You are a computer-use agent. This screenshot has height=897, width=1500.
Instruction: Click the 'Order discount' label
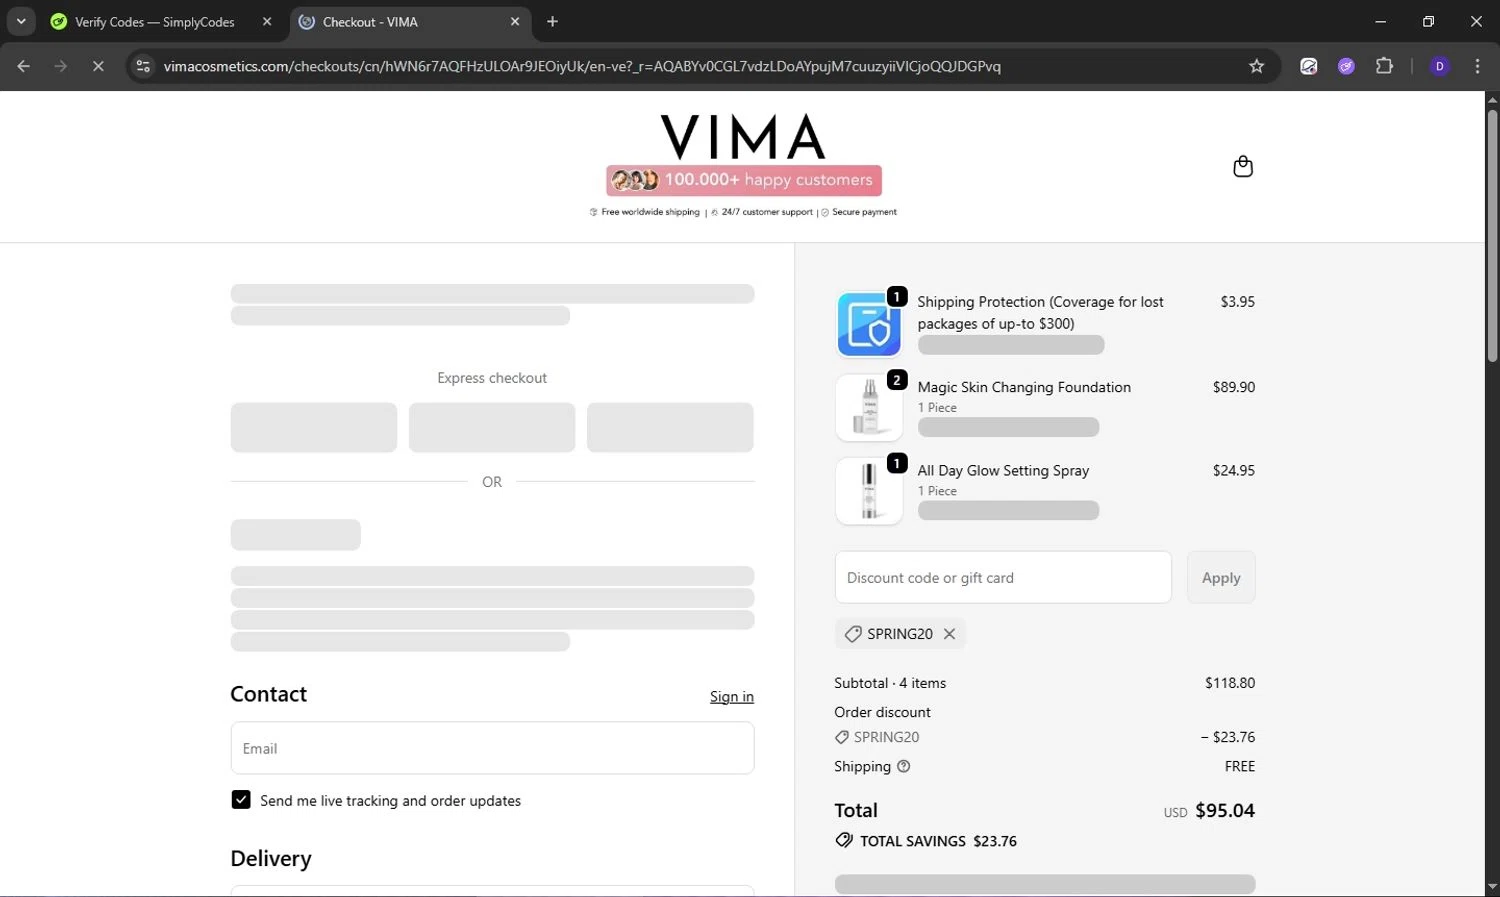pos(882,712)
